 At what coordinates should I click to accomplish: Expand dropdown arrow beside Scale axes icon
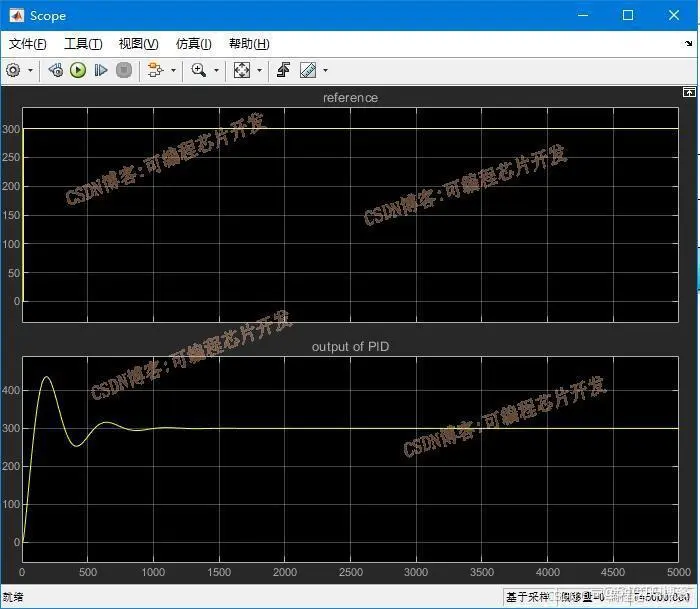(x=259, y=71)
